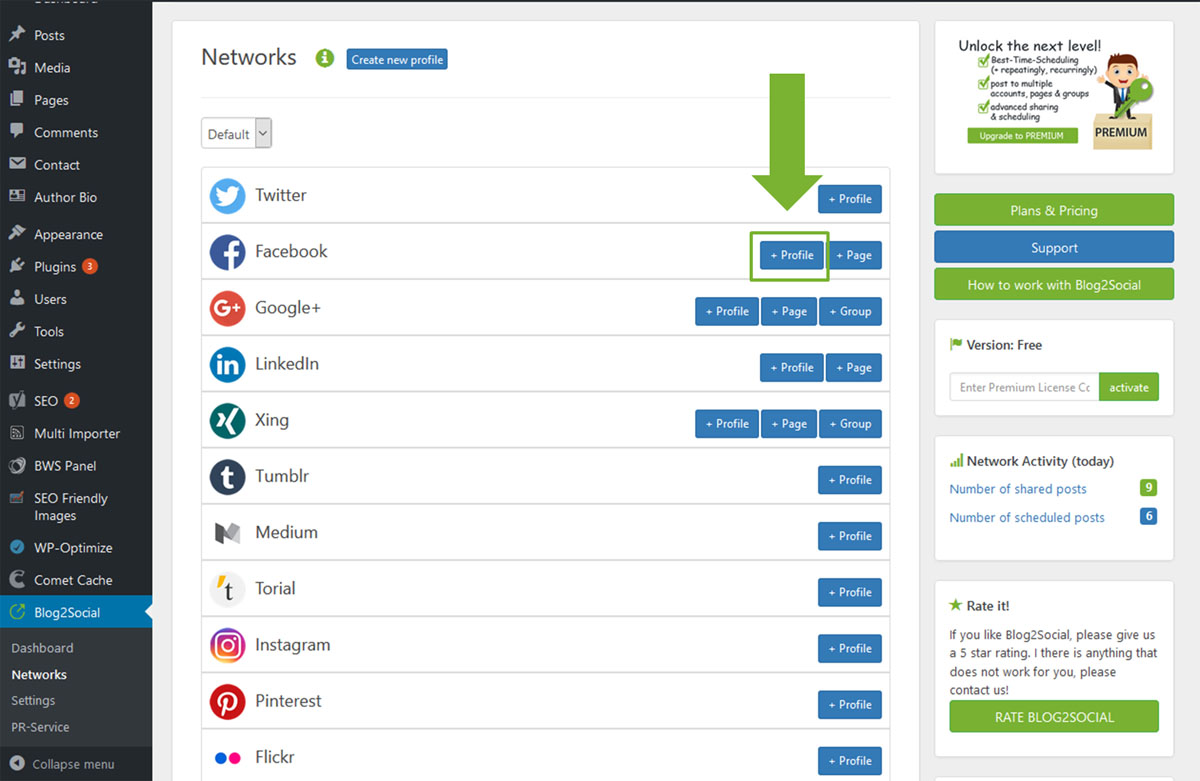This screenshot has width=1200, height=781.
Task: Click the Instagram network logo icon
Action: click(x=228, y=645)
